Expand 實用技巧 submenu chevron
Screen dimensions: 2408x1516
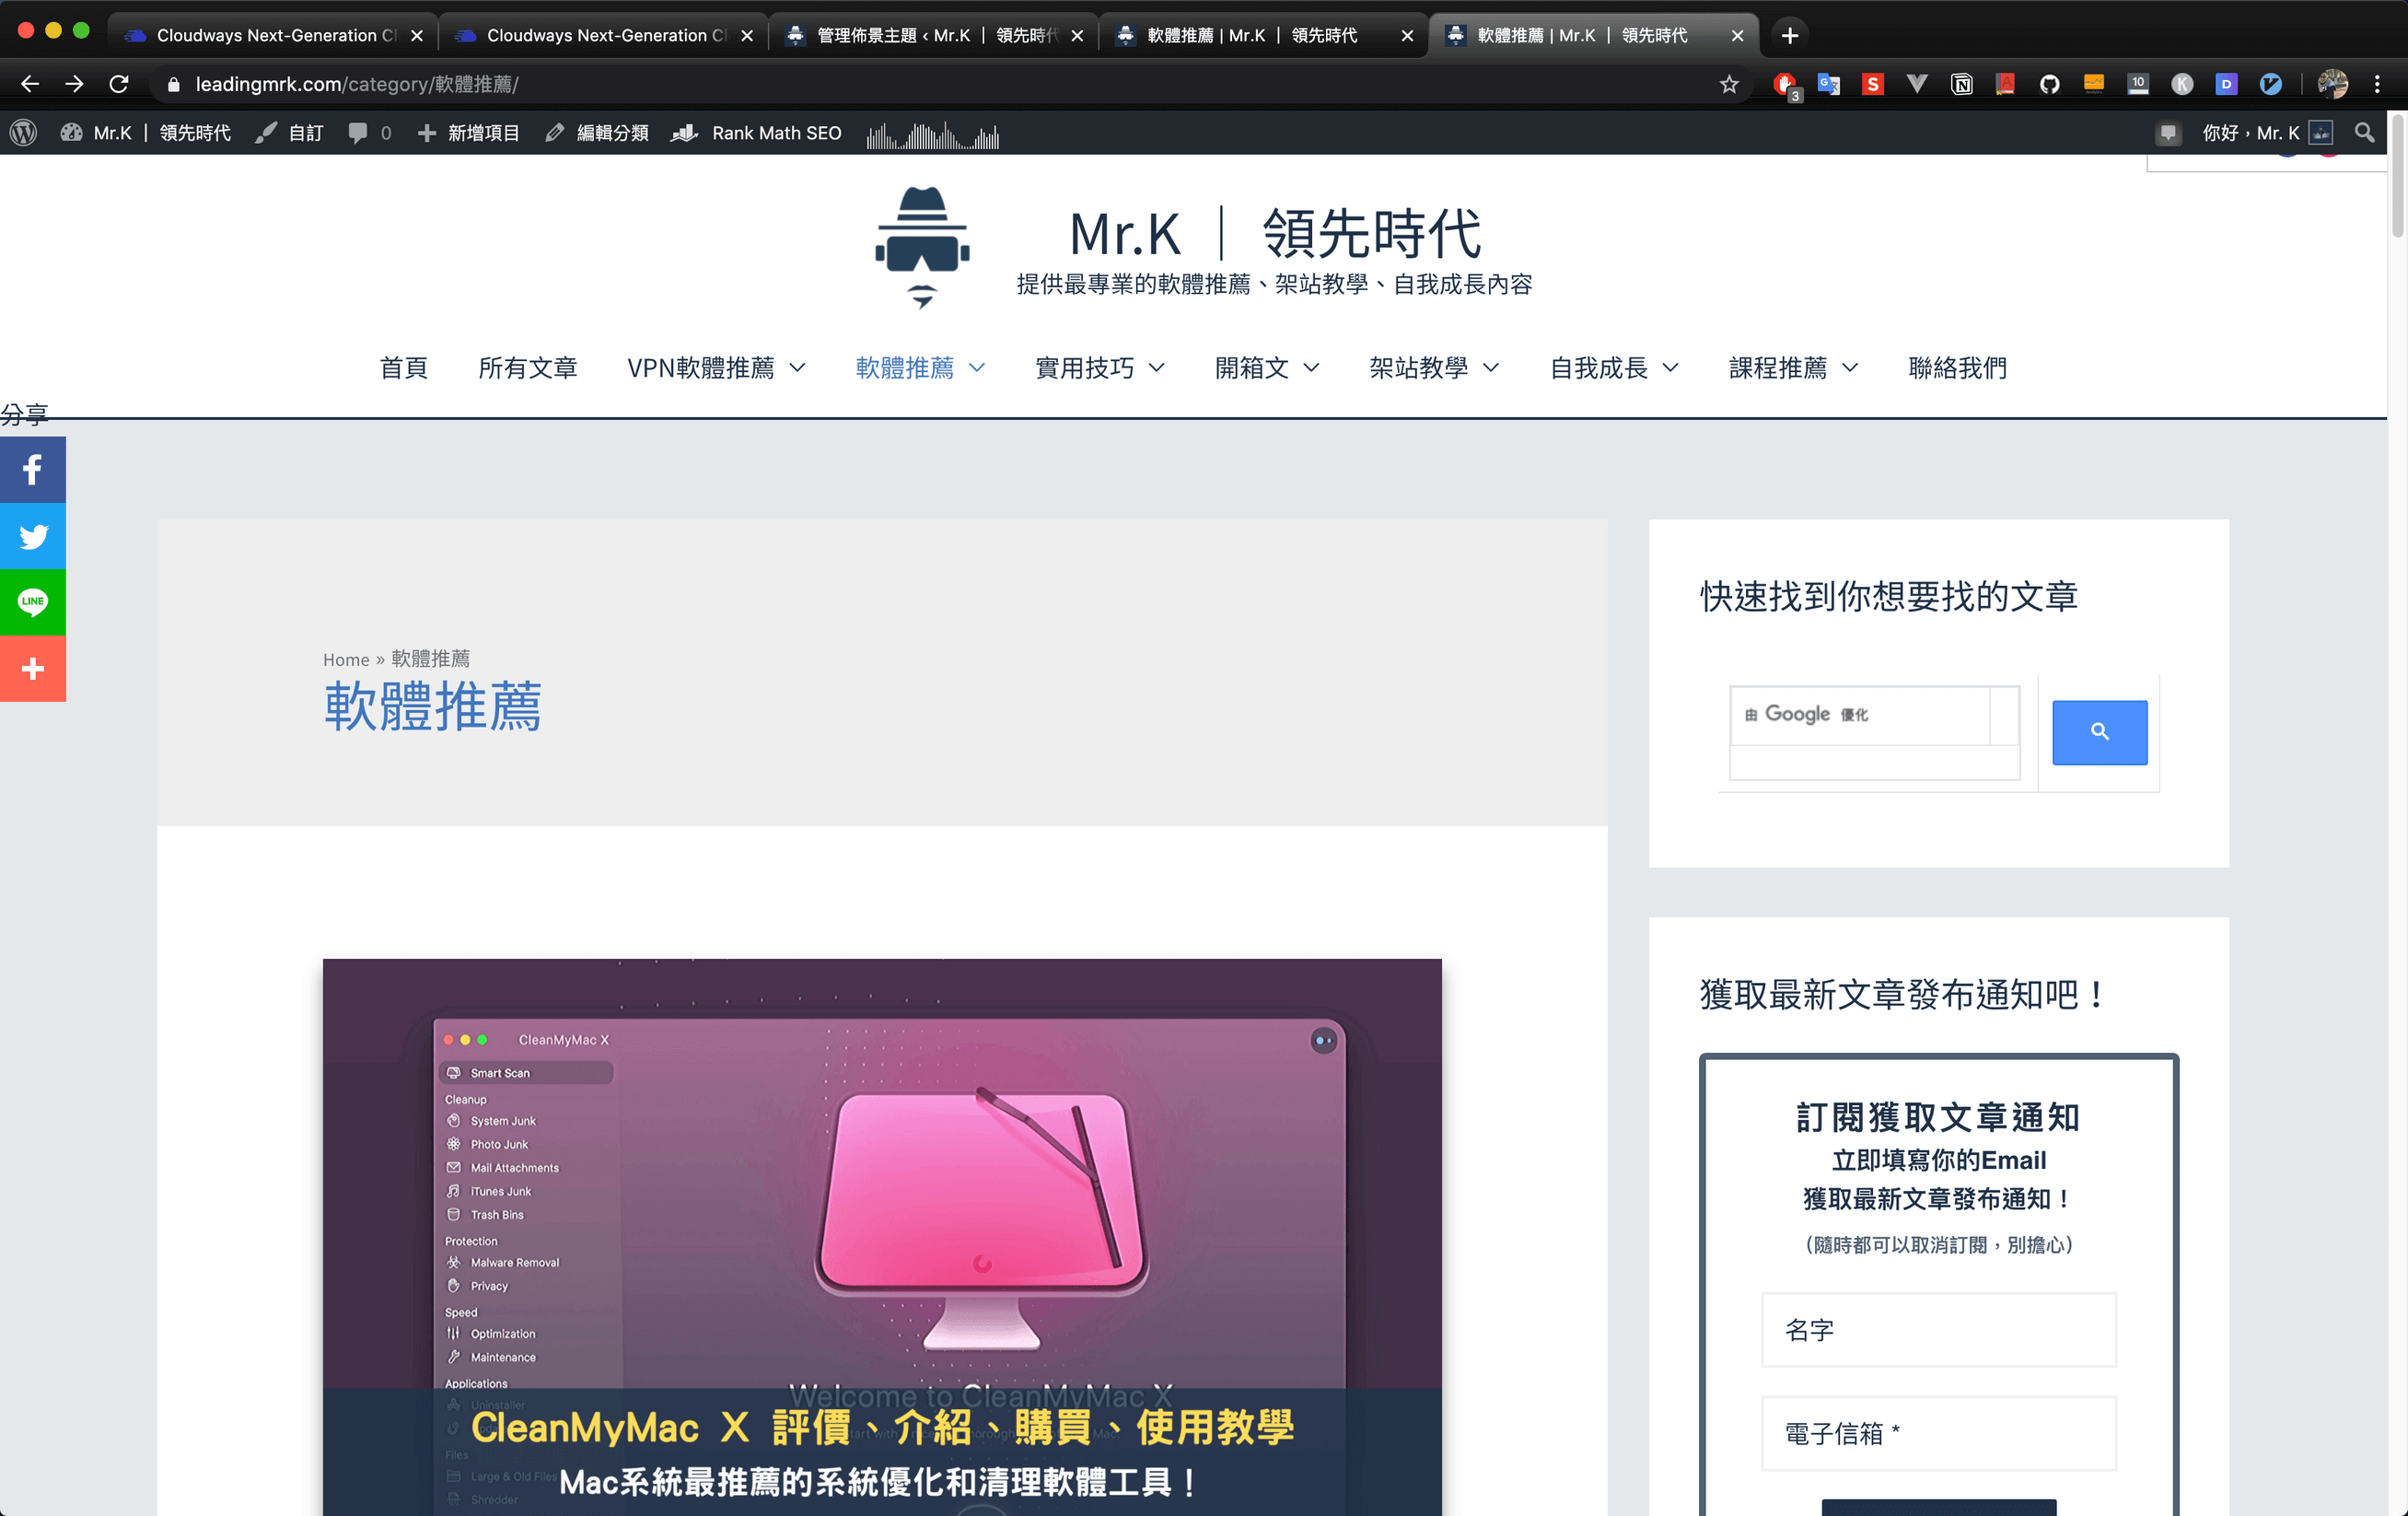click(1157, 368)
